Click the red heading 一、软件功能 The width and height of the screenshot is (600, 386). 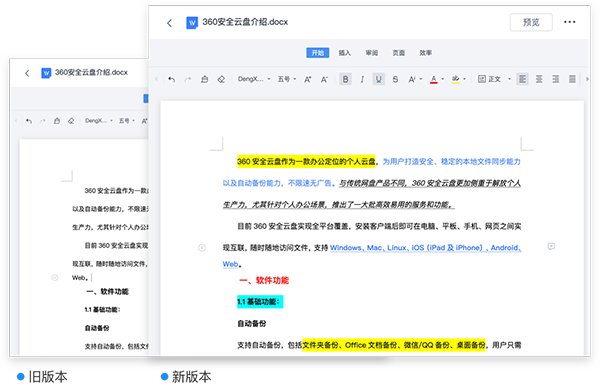point(264,280)
